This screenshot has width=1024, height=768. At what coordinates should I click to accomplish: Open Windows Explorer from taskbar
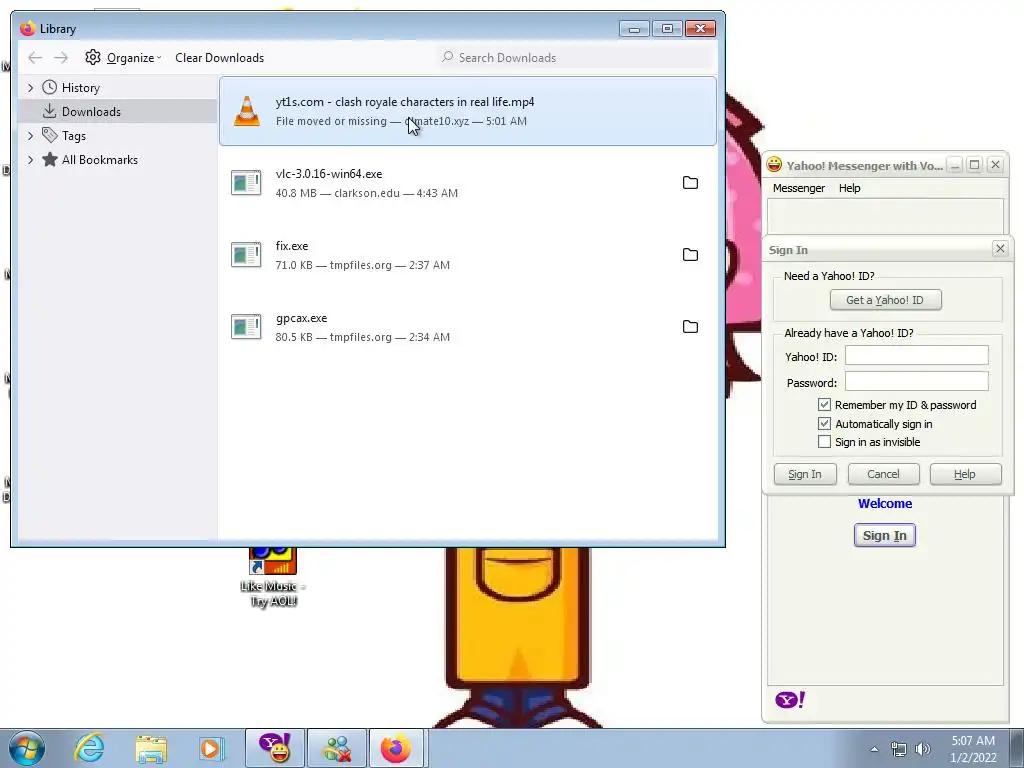151,748
